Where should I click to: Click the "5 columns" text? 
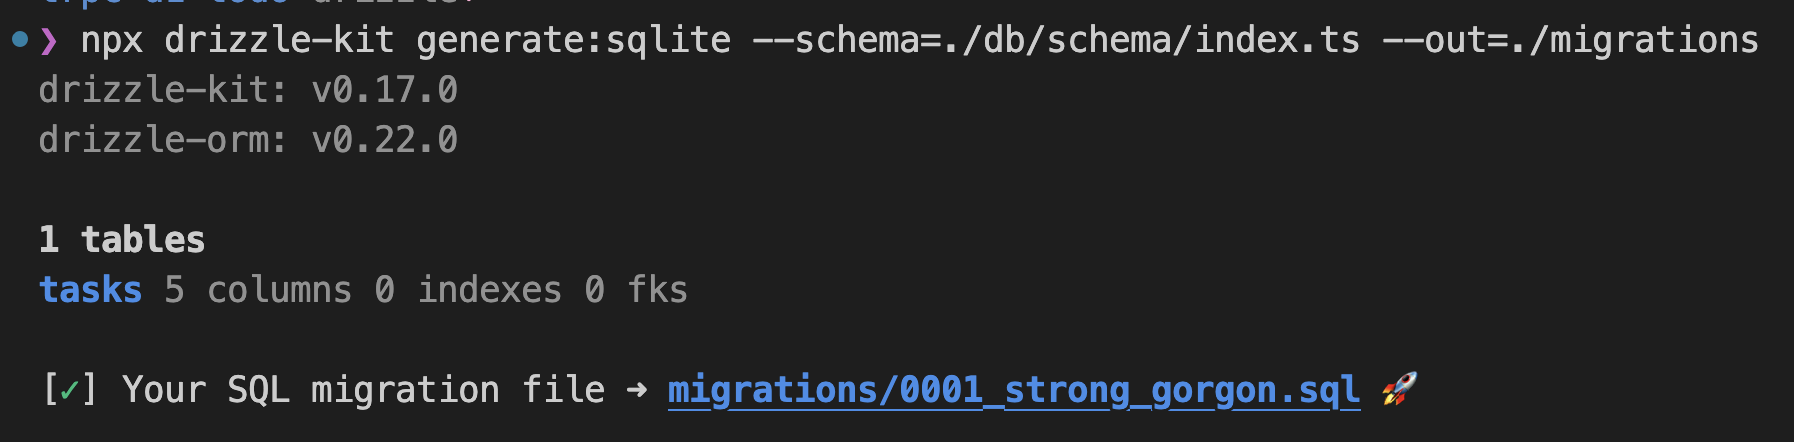tap(258, 290)
